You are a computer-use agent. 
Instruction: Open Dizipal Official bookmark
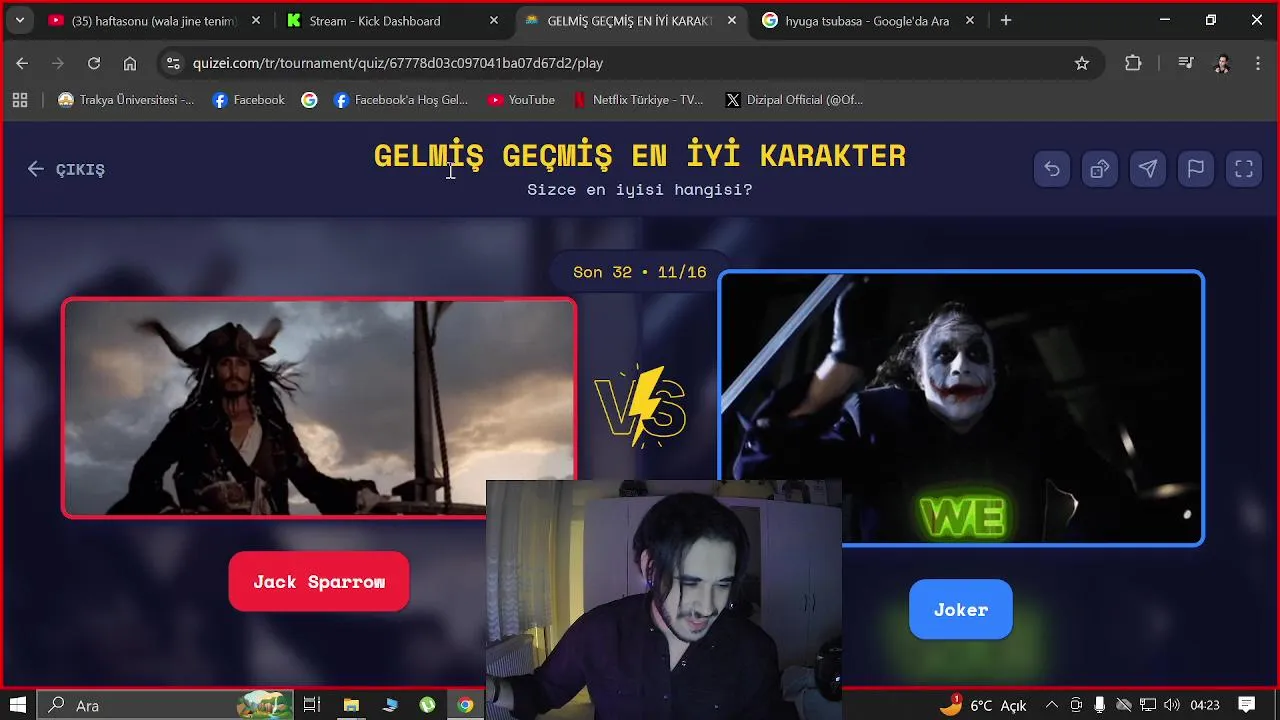pos(794,100)
